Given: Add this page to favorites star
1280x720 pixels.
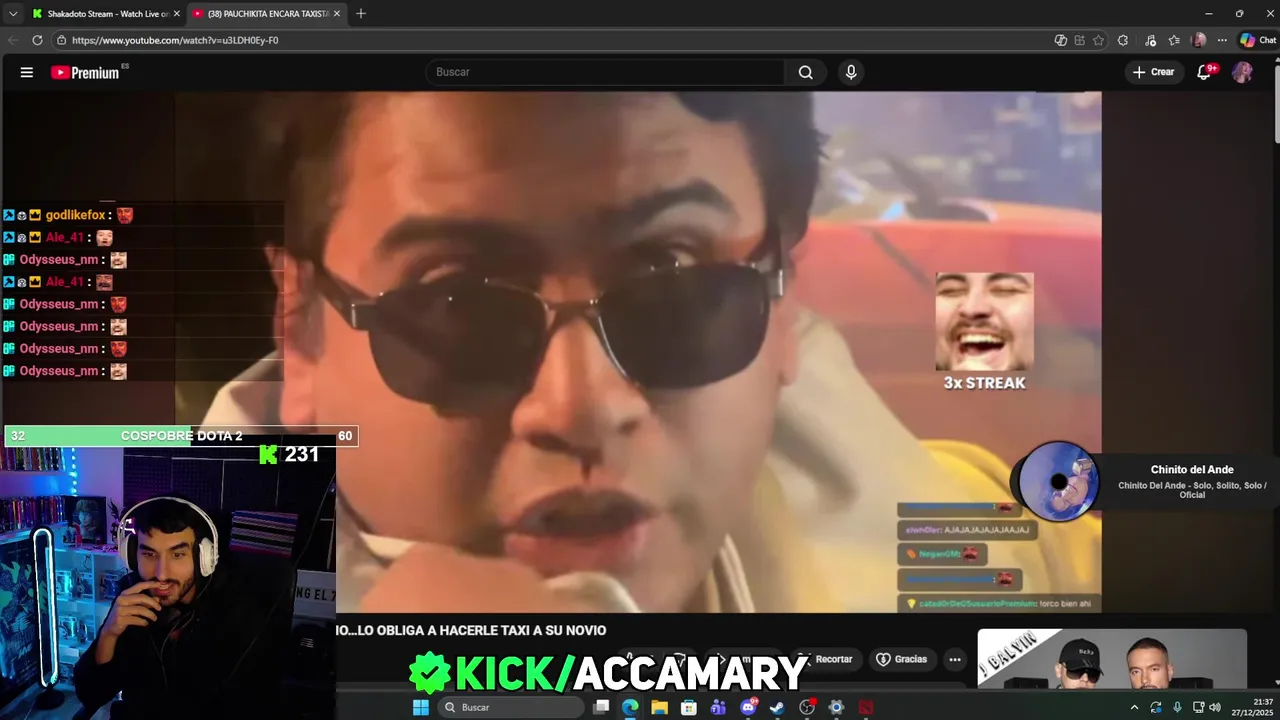Looking at the screenshot, I should click(x=1098, y=40).
